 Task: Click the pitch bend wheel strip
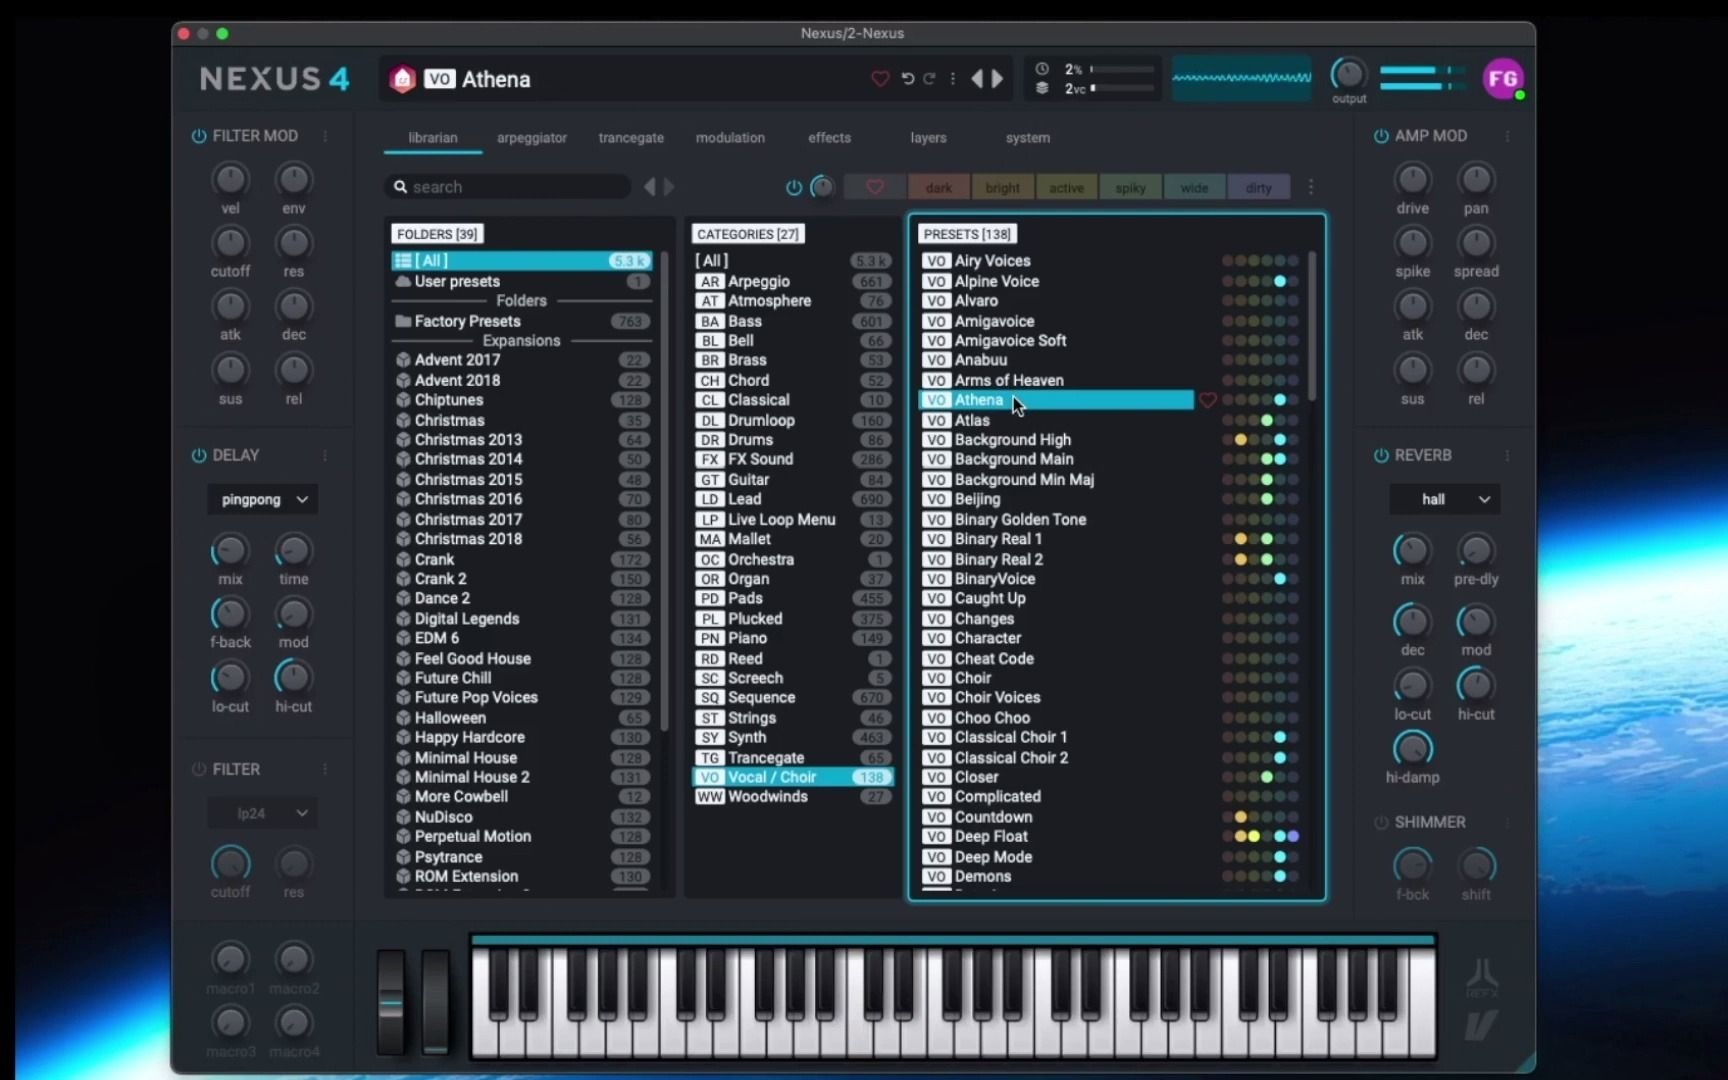click(x=391, y=1002)
